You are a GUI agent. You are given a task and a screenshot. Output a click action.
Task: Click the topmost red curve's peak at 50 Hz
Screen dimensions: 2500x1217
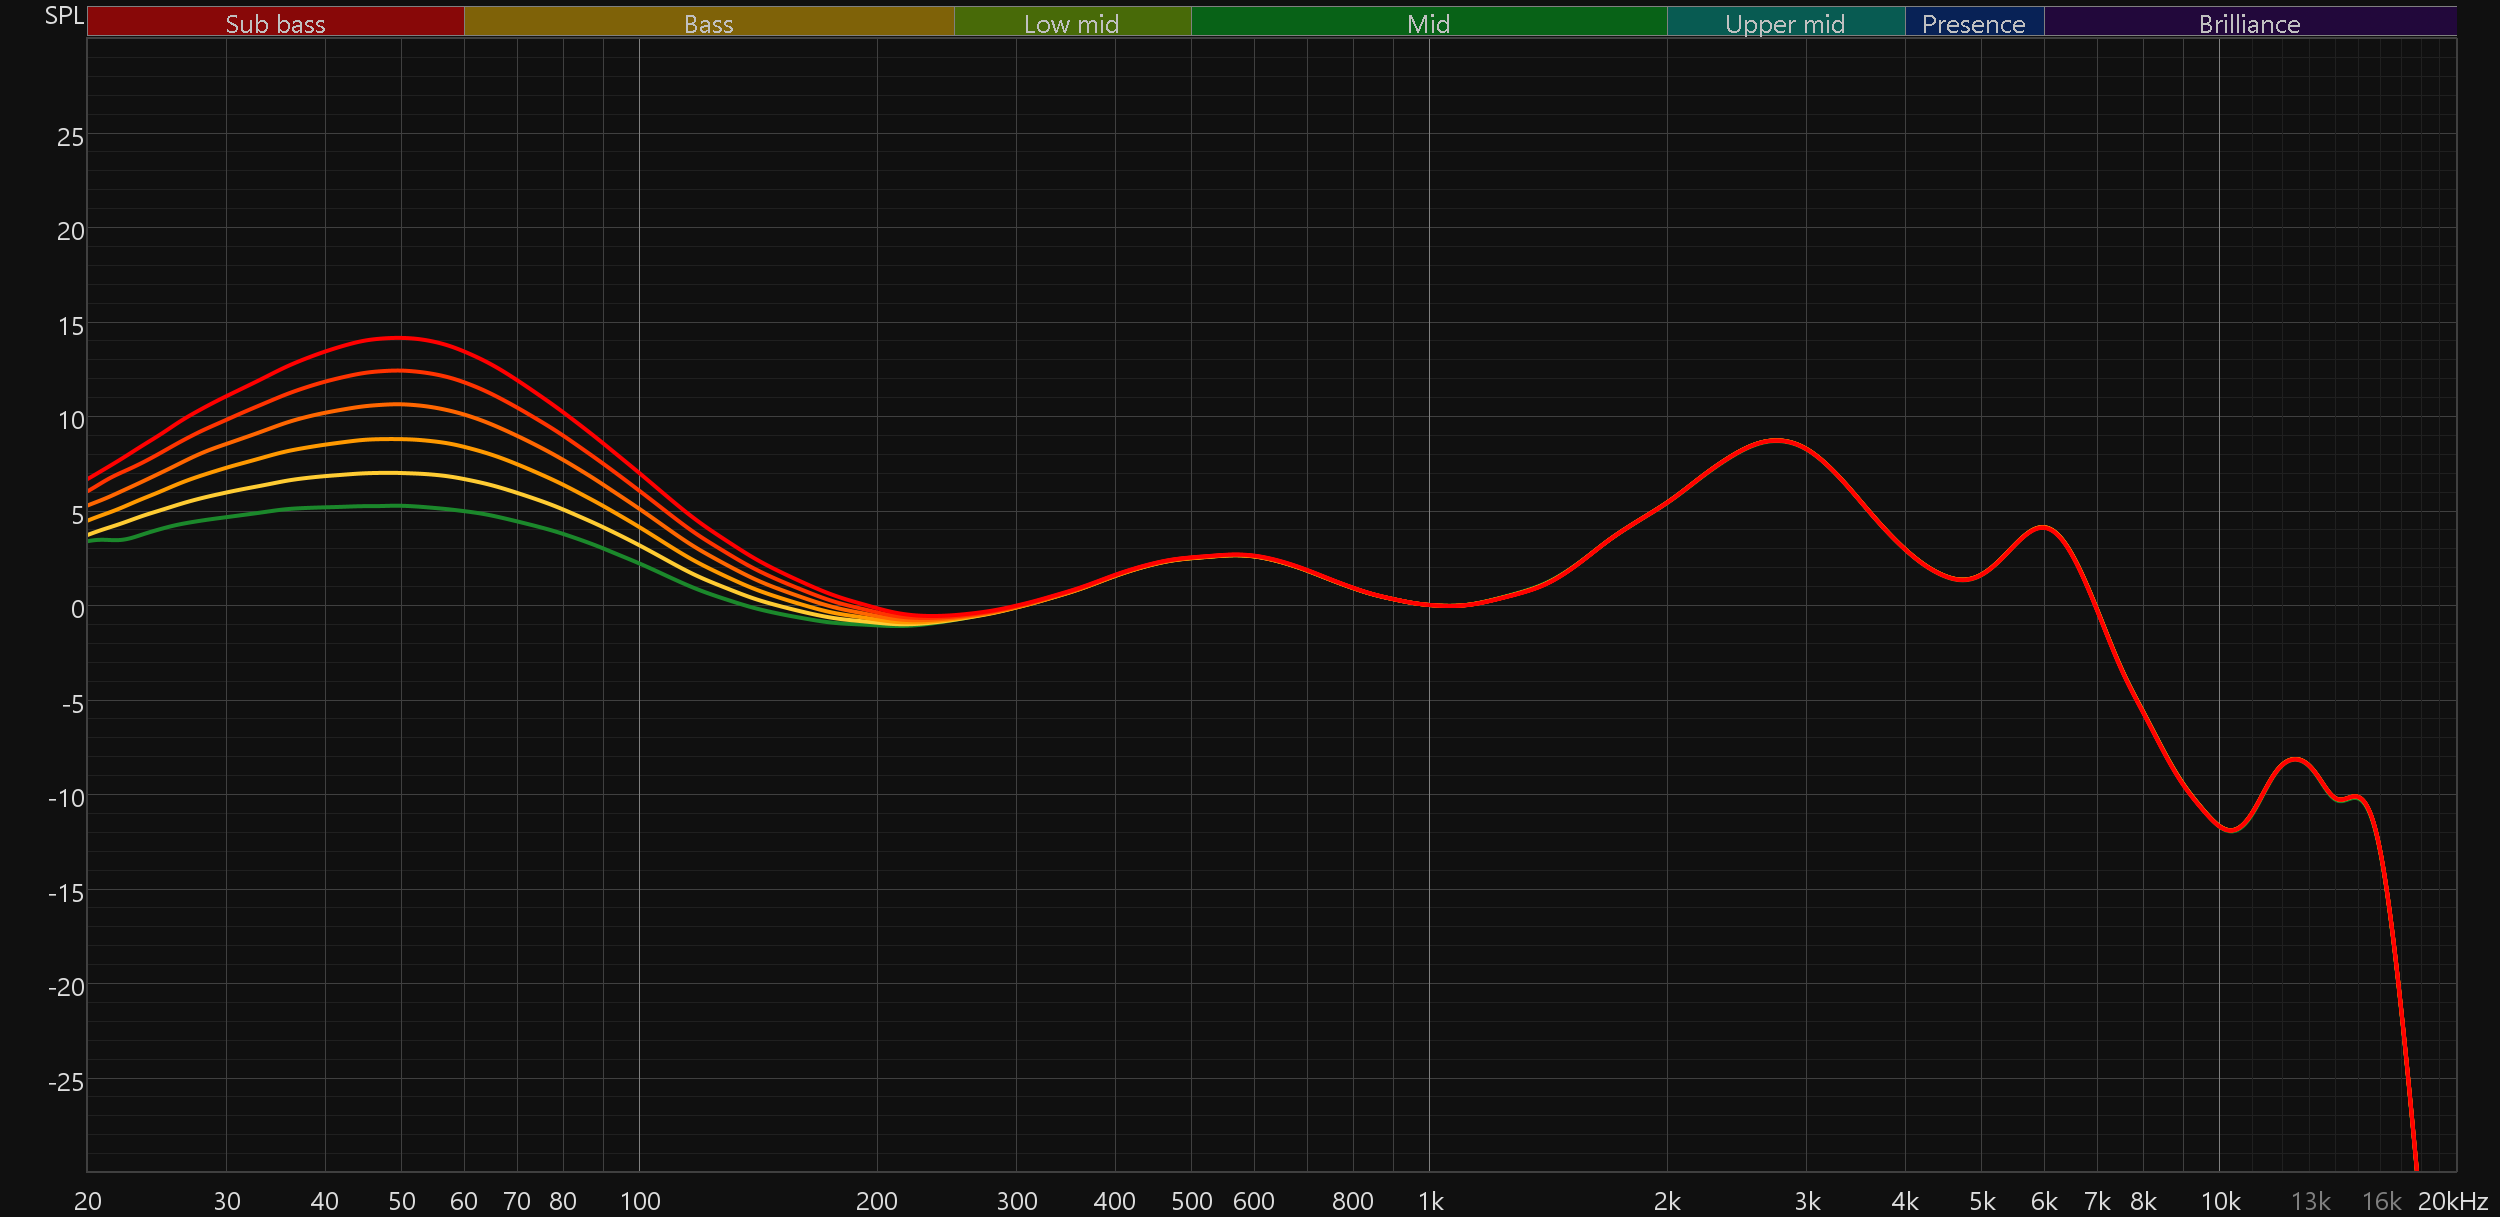[x=399, y=338]
